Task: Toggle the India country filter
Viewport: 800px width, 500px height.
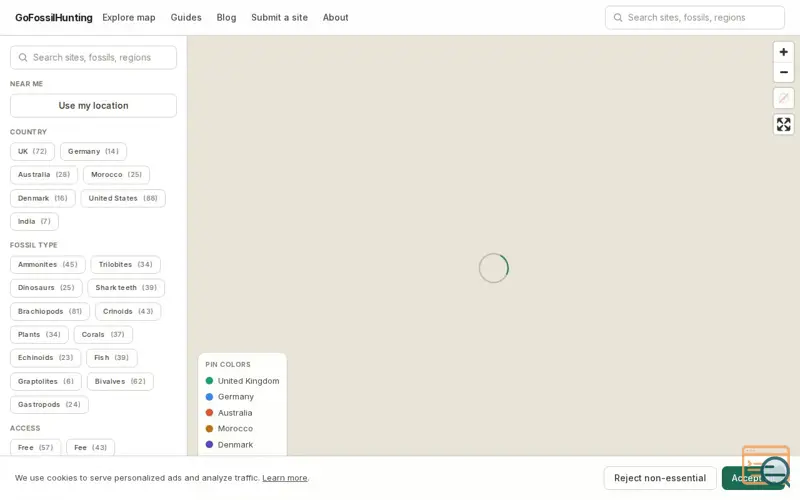Action: (34, 221)
